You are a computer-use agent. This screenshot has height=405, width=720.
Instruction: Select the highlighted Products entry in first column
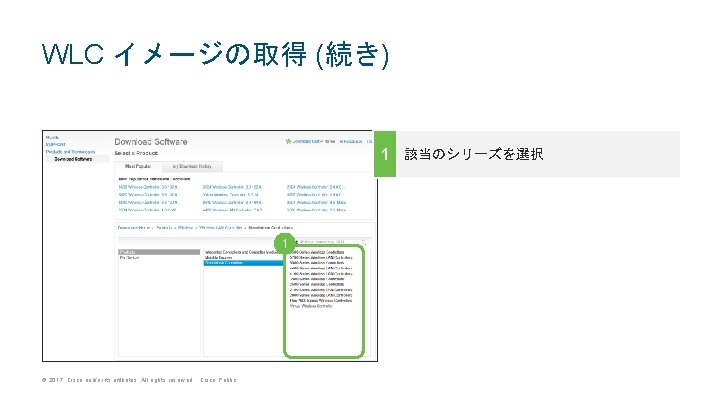(x=159, y=252)
